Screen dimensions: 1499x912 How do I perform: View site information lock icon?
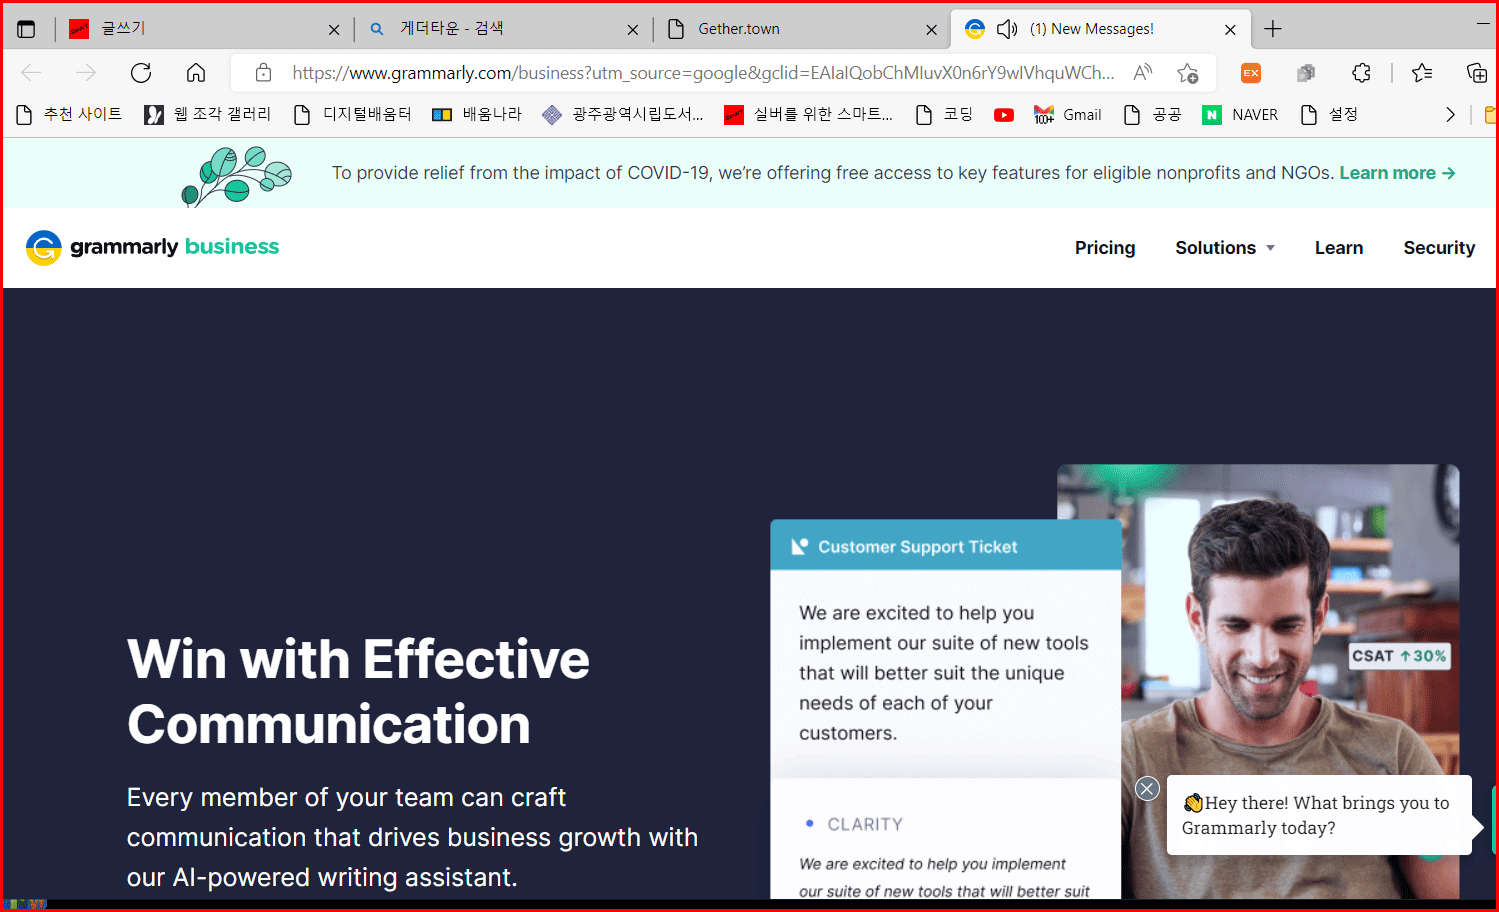coord(263,73)
